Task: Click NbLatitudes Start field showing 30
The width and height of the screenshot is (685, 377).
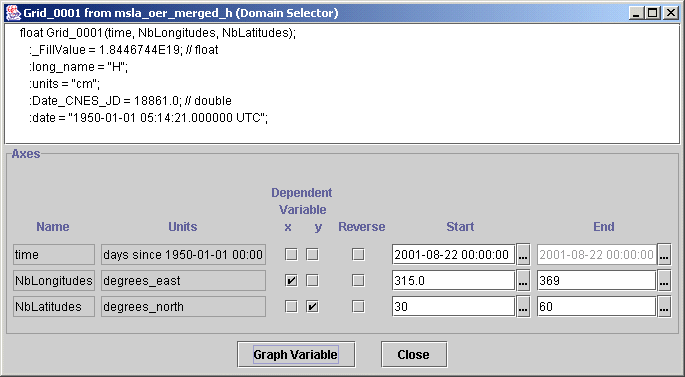Action: (453, 307)
